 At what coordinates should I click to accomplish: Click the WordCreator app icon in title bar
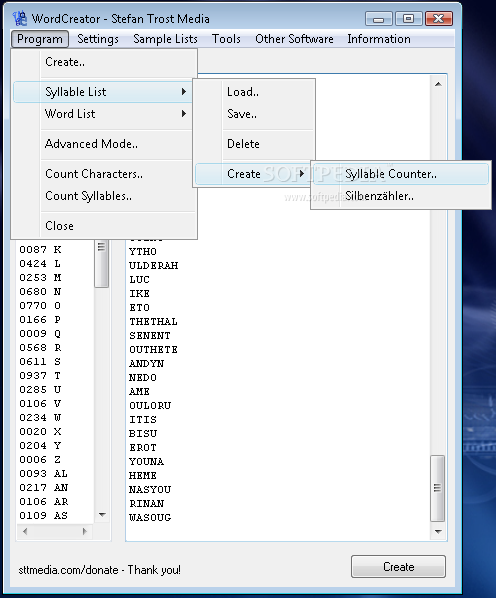(19, 18)
